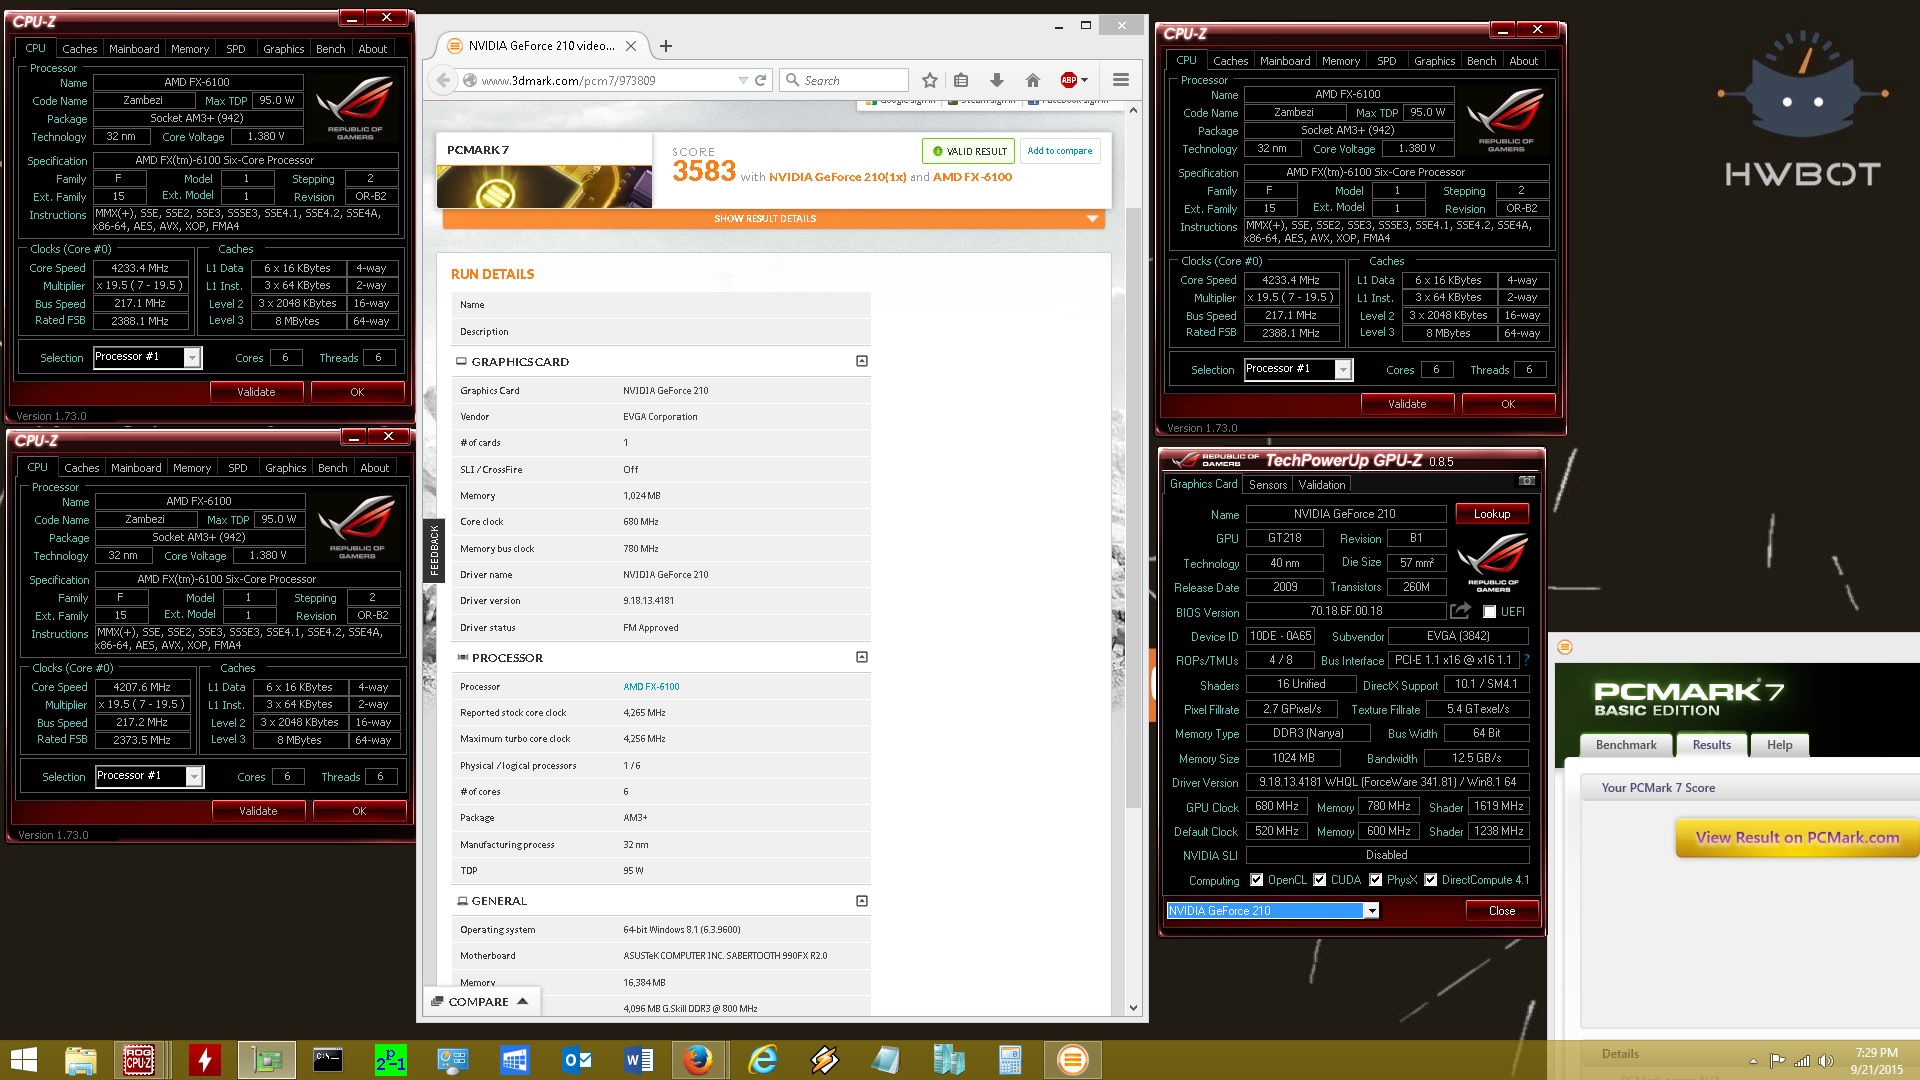Click the 3dmark URL address field
This screenshot has width=1920, height=1080.
point(606,80)
